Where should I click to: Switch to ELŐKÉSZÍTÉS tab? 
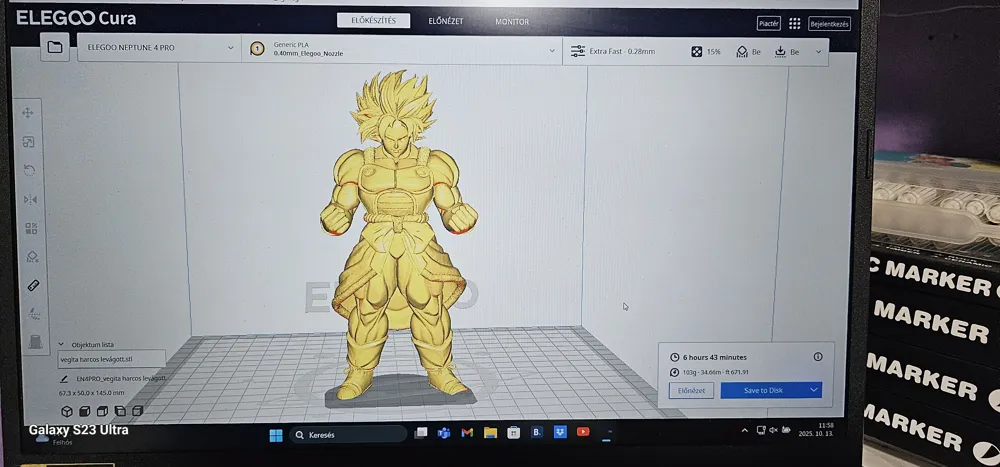(x=374, y=20)
